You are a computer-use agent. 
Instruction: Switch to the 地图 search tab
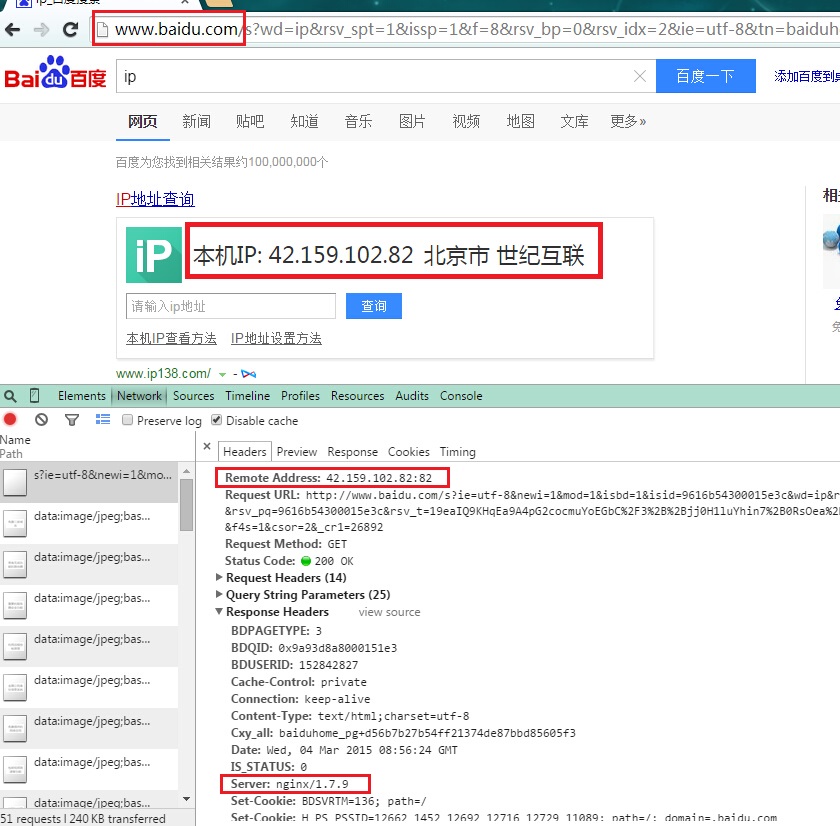coord(521,121)
